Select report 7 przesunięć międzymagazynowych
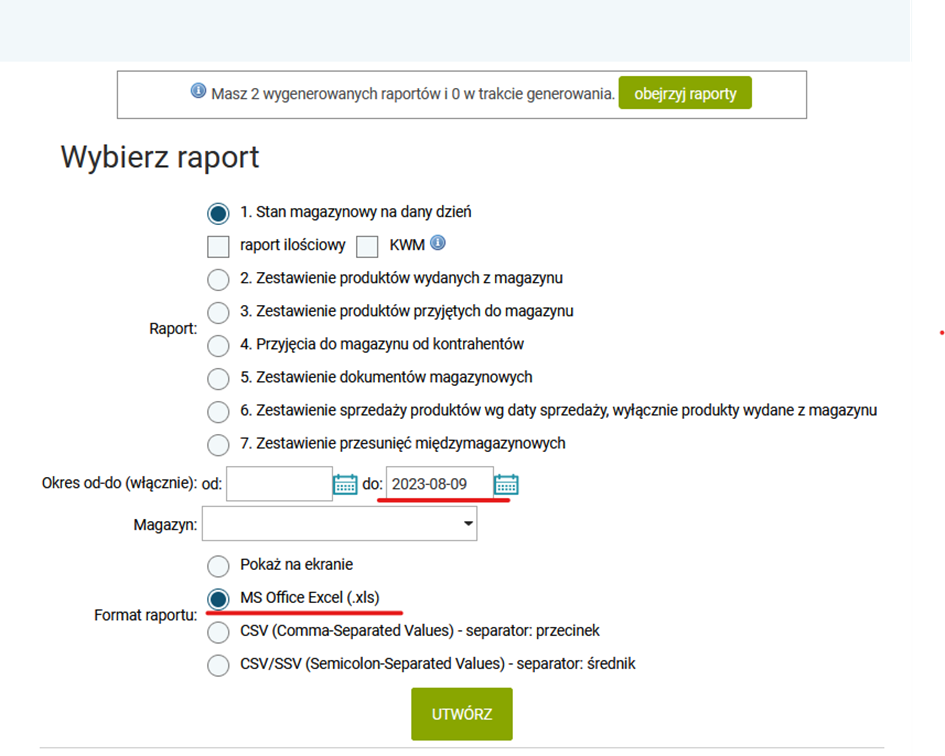The width and height of the screenshot is (945, 756). [x=218, y=445]
